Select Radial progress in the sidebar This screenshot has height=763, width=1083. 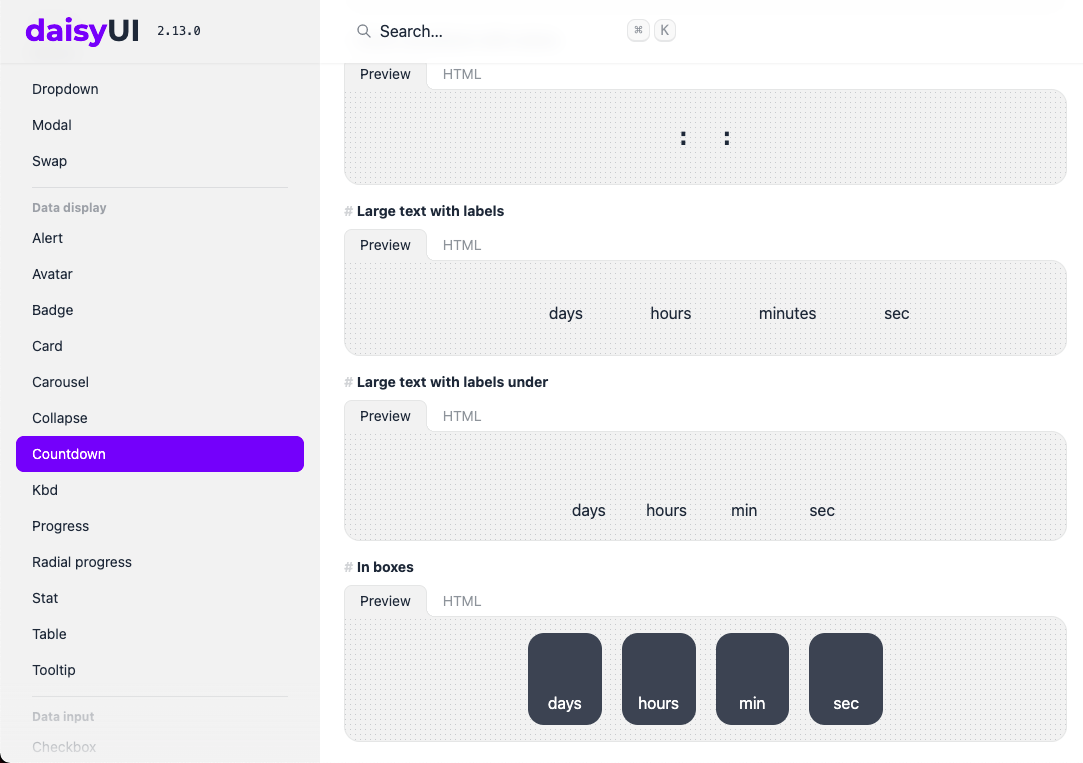[x=81, y=562]
